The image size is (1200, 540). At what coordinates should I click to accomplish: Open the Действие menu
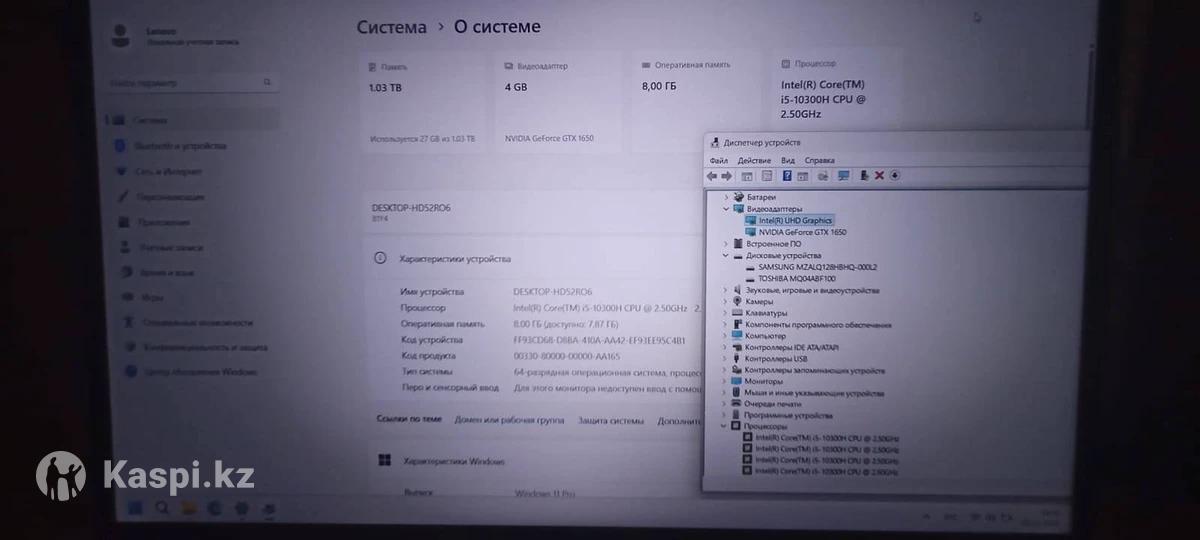[754, 160]
